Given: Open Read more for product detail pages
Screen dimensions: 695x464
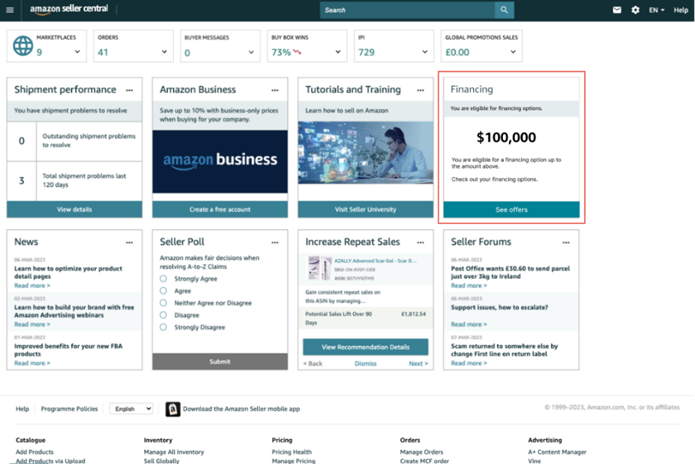Looking at the screenshot, I should pos(32,286).
